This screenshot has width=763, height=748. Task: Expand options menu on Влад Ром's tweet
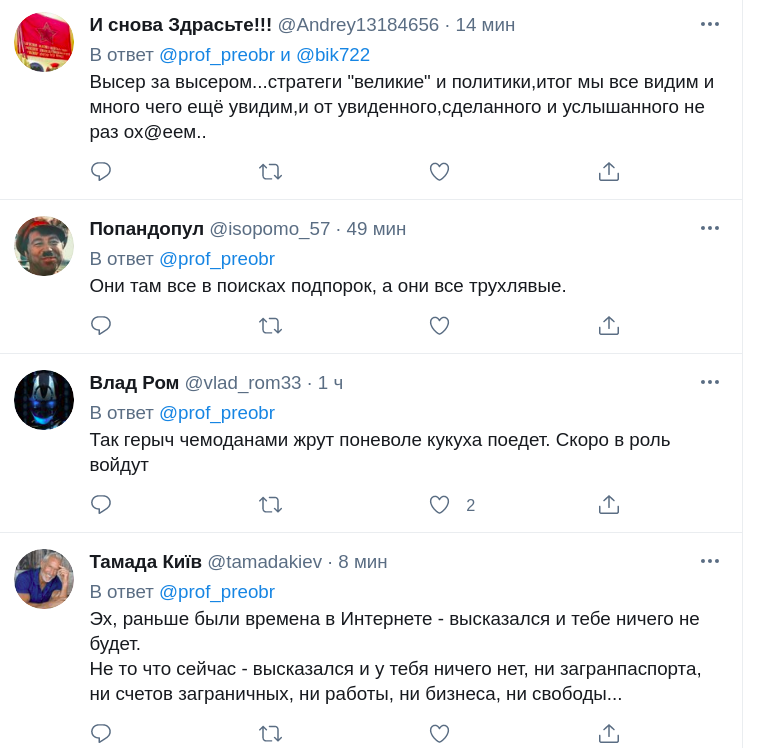710,382
